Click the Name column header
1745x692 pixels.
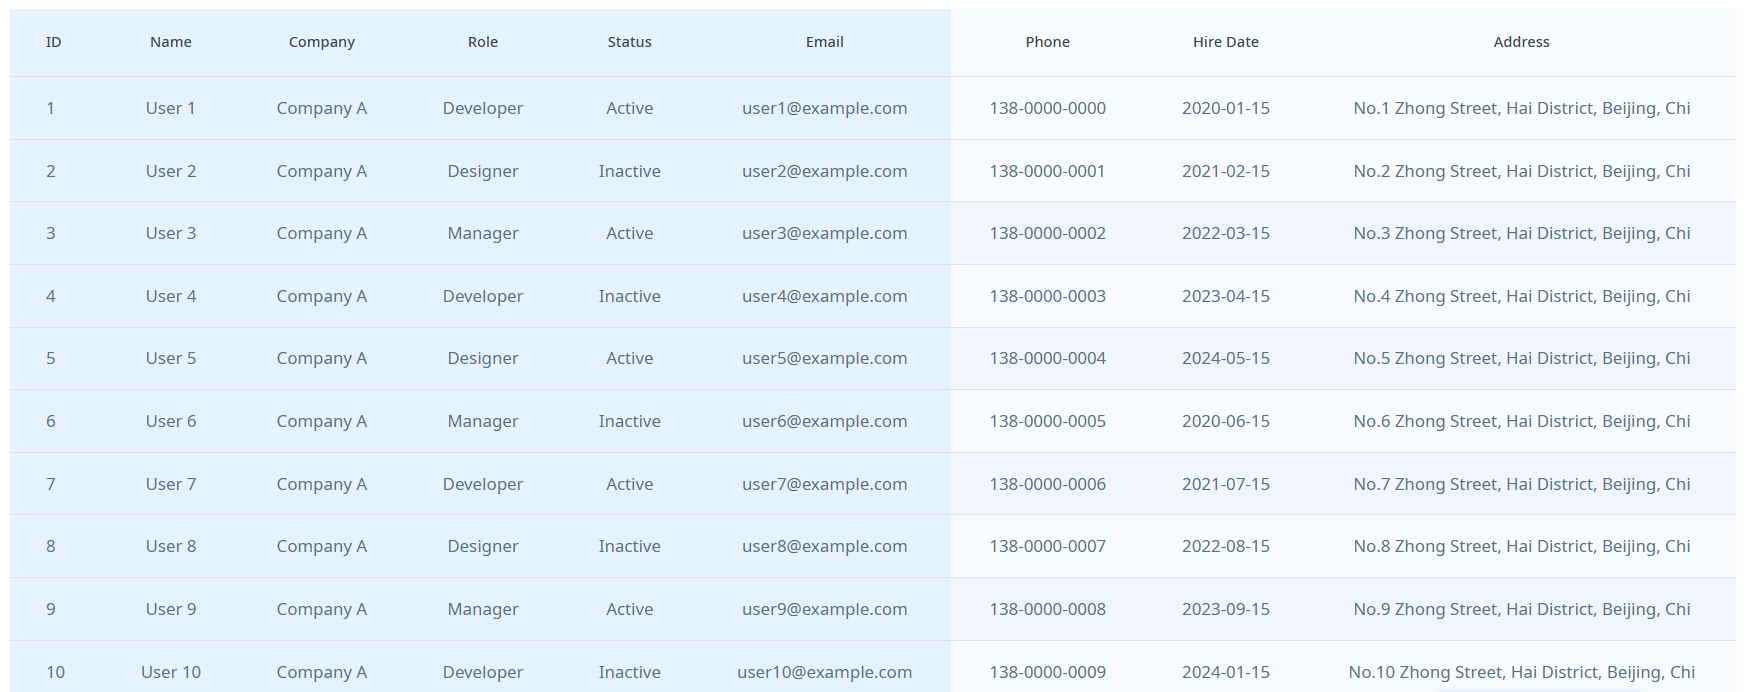point(171,42)
